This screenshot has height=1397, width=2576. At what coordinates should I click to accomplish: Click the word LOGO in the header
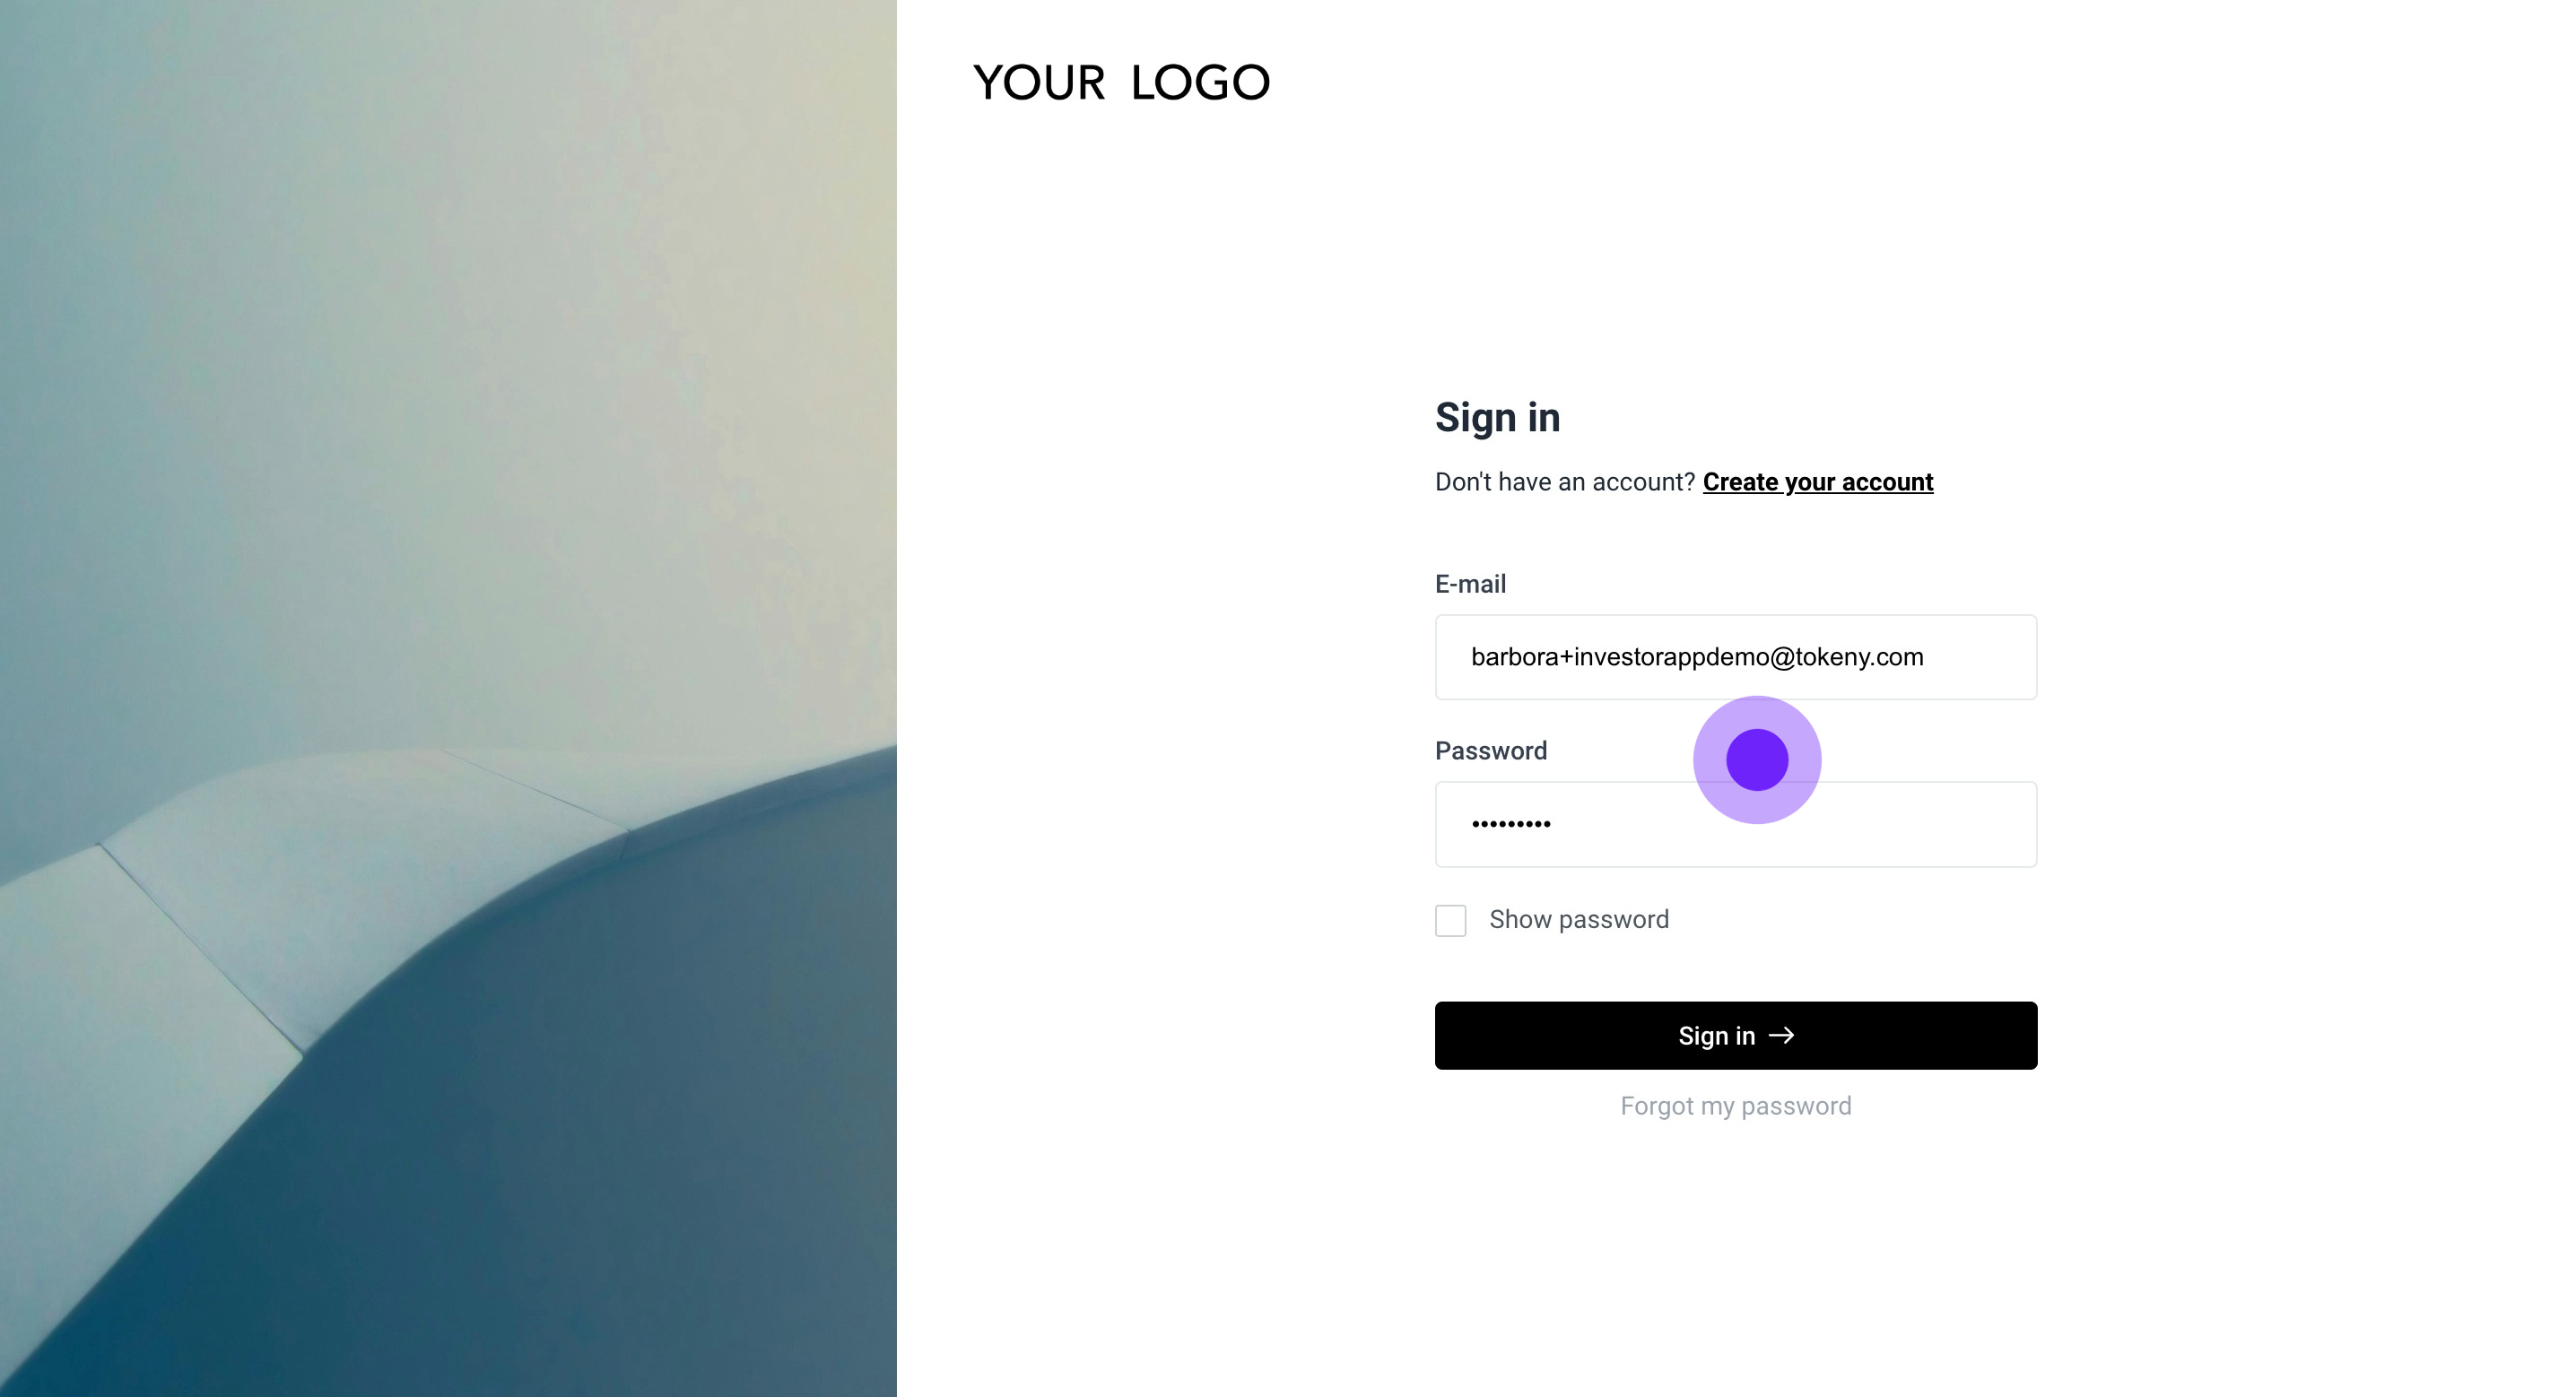(1200, 83)
